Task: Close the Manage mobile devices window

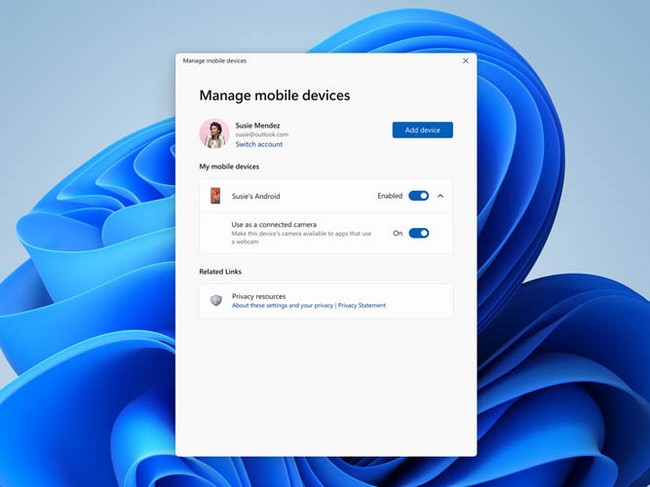Action: coord(466,61)
